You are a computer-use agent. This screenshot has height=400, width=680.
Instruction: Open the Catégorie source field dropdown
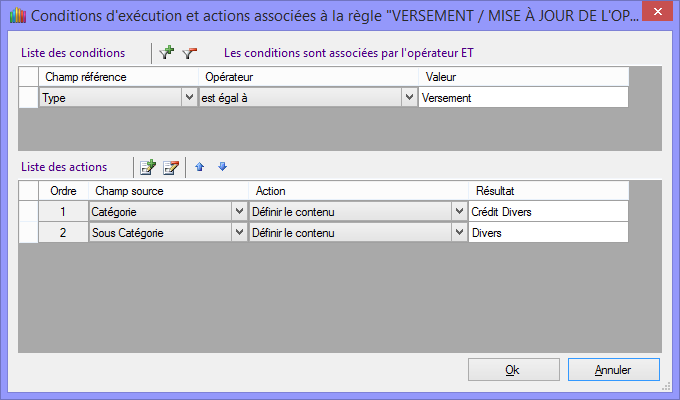pos(238,212)
